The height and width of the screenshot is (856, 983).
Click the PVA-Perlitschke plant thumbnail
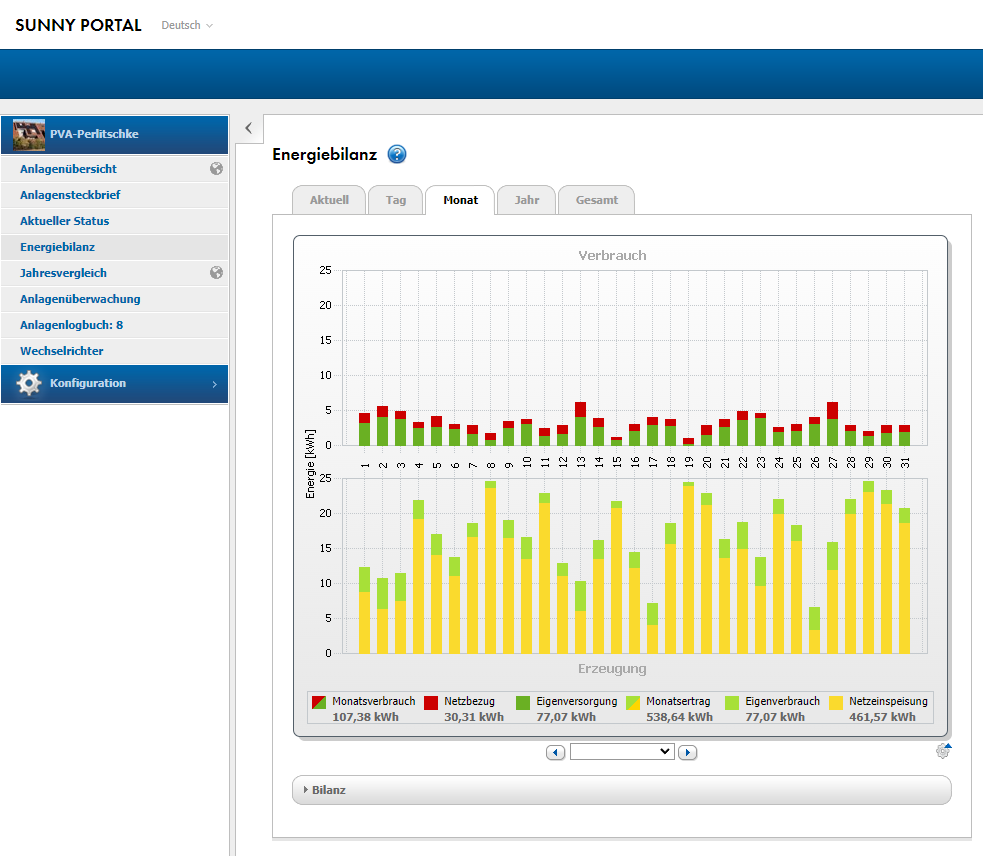point(29,134)
